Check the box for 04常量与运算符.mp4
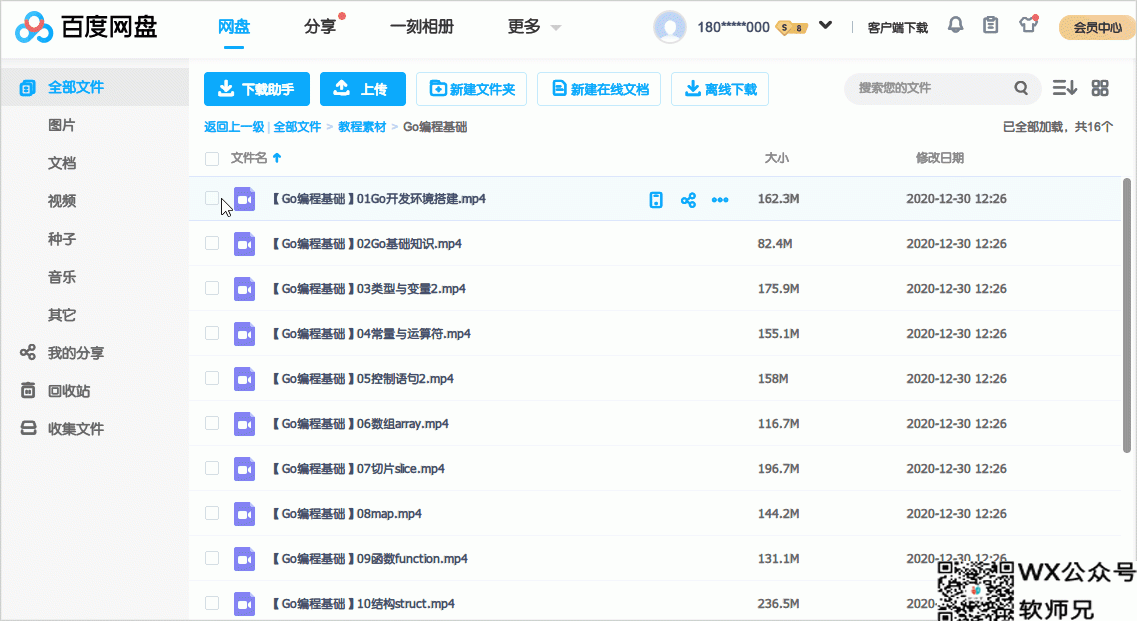 coord(212,333)
